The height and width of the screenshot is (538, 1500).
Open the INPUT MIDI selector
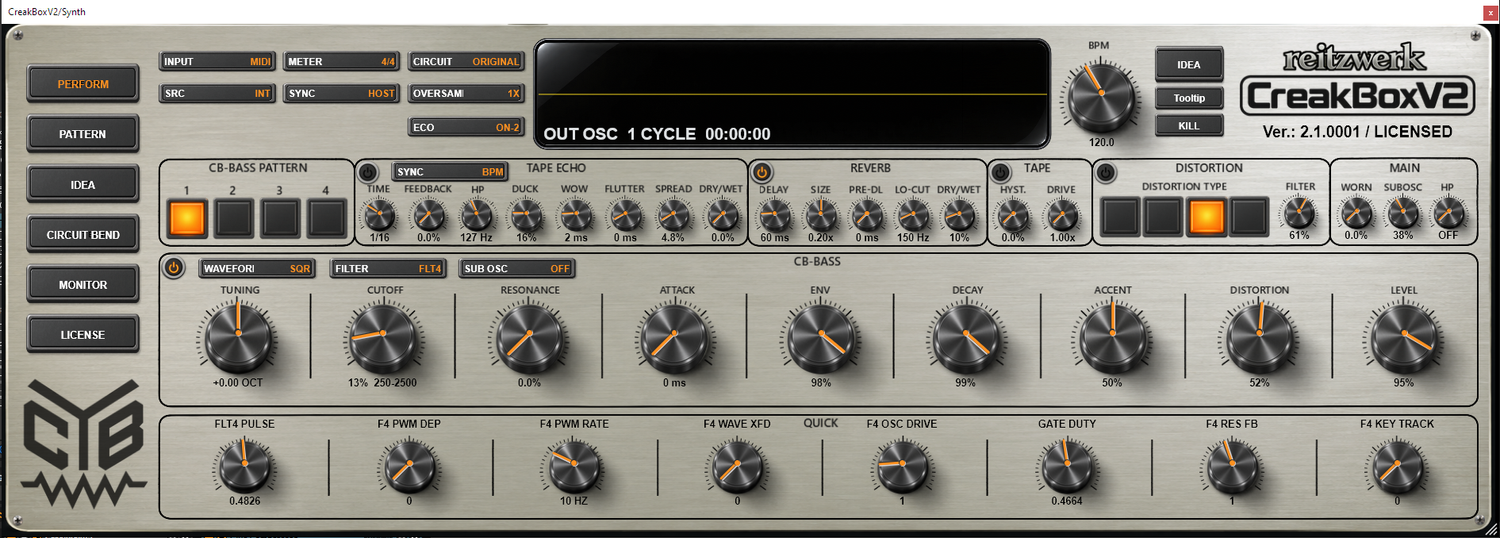click(x=217, y=61)
